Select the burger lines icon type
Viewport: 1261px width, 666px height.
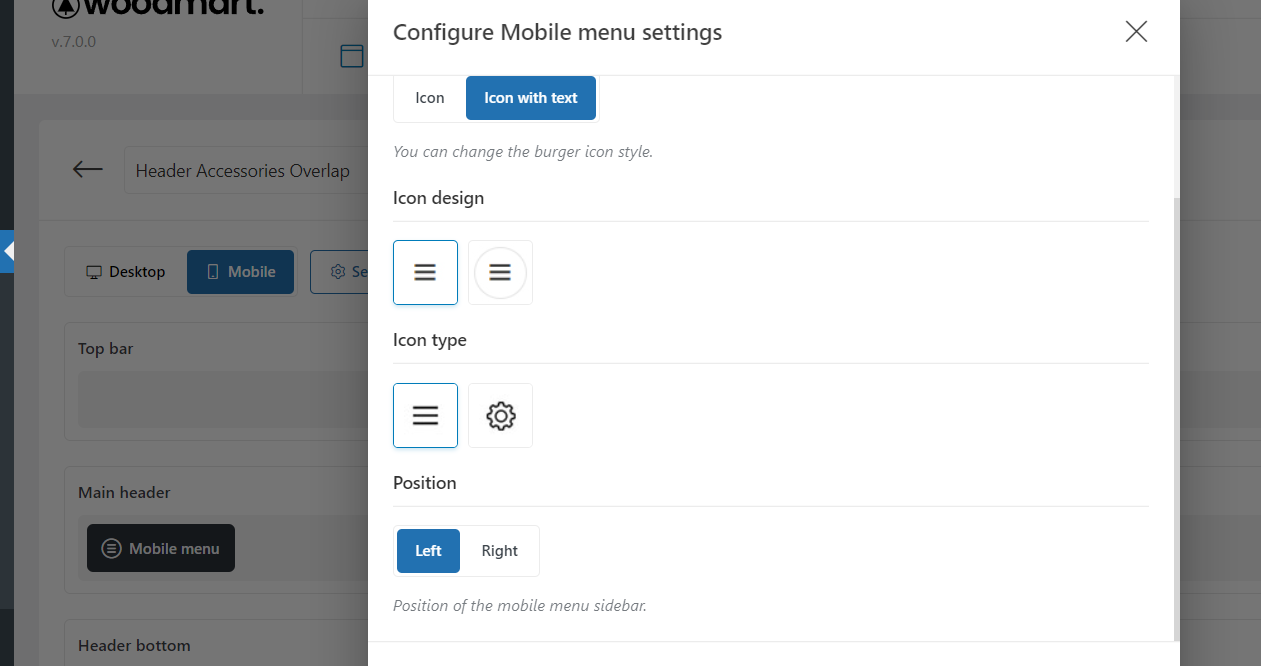click(425, 415)
